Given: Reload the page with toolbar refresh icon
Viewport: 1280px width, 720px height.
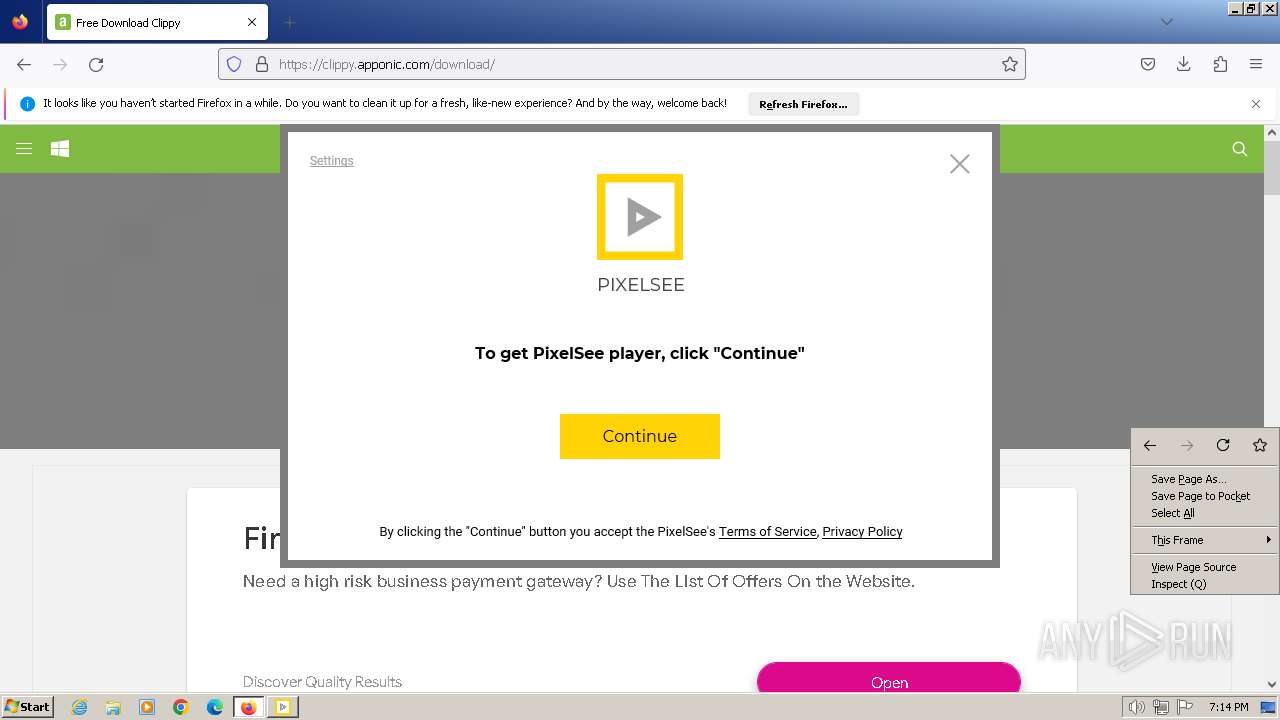Looking at the screenshot, I should pos(96,64).
